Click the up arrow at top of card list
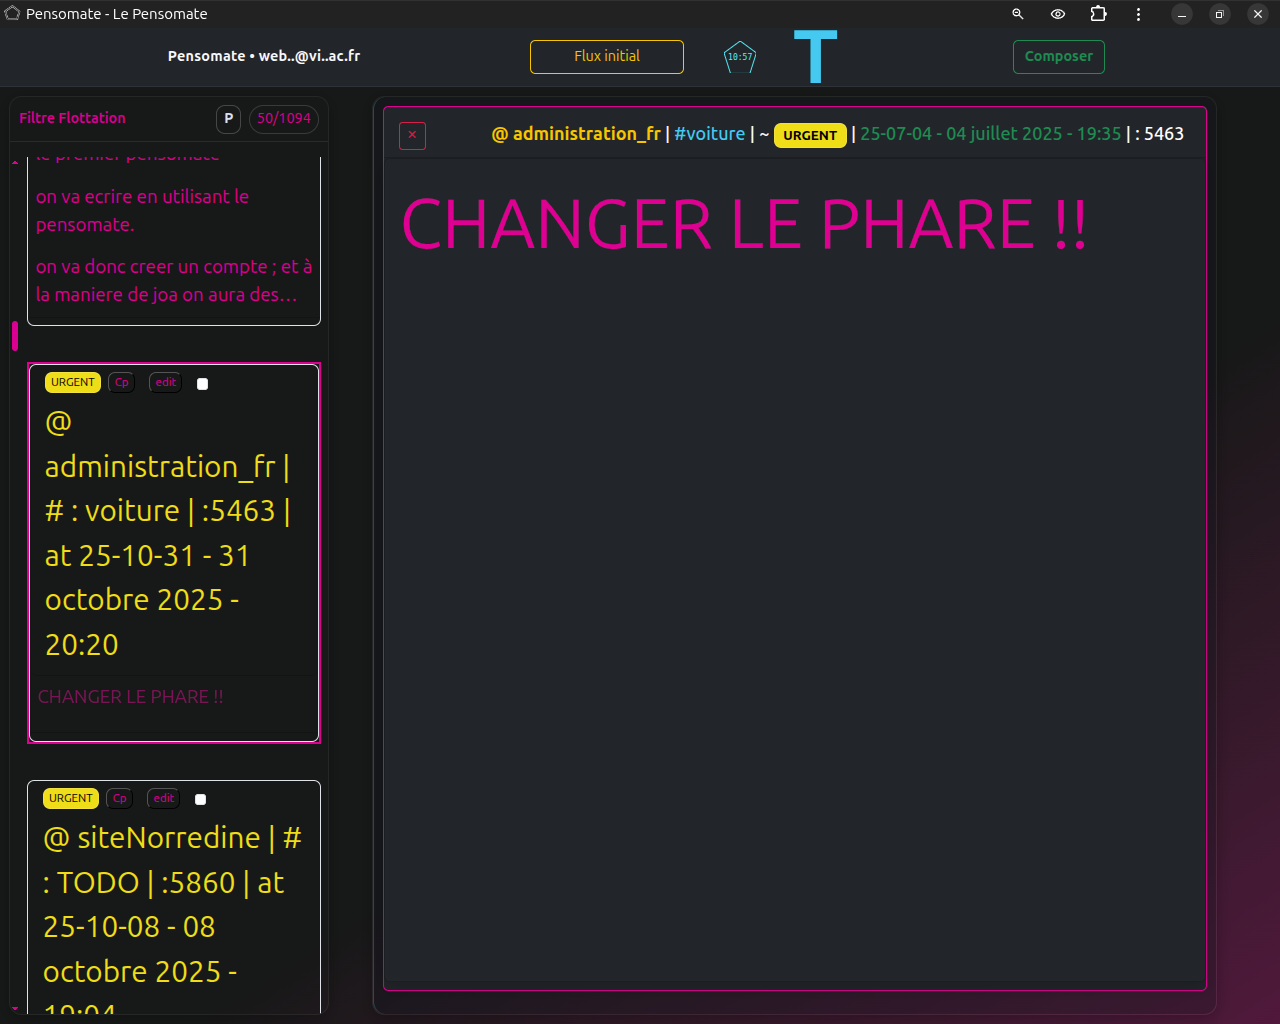Viewport: 1280px width, 1024px height. [x=14, y=160]
